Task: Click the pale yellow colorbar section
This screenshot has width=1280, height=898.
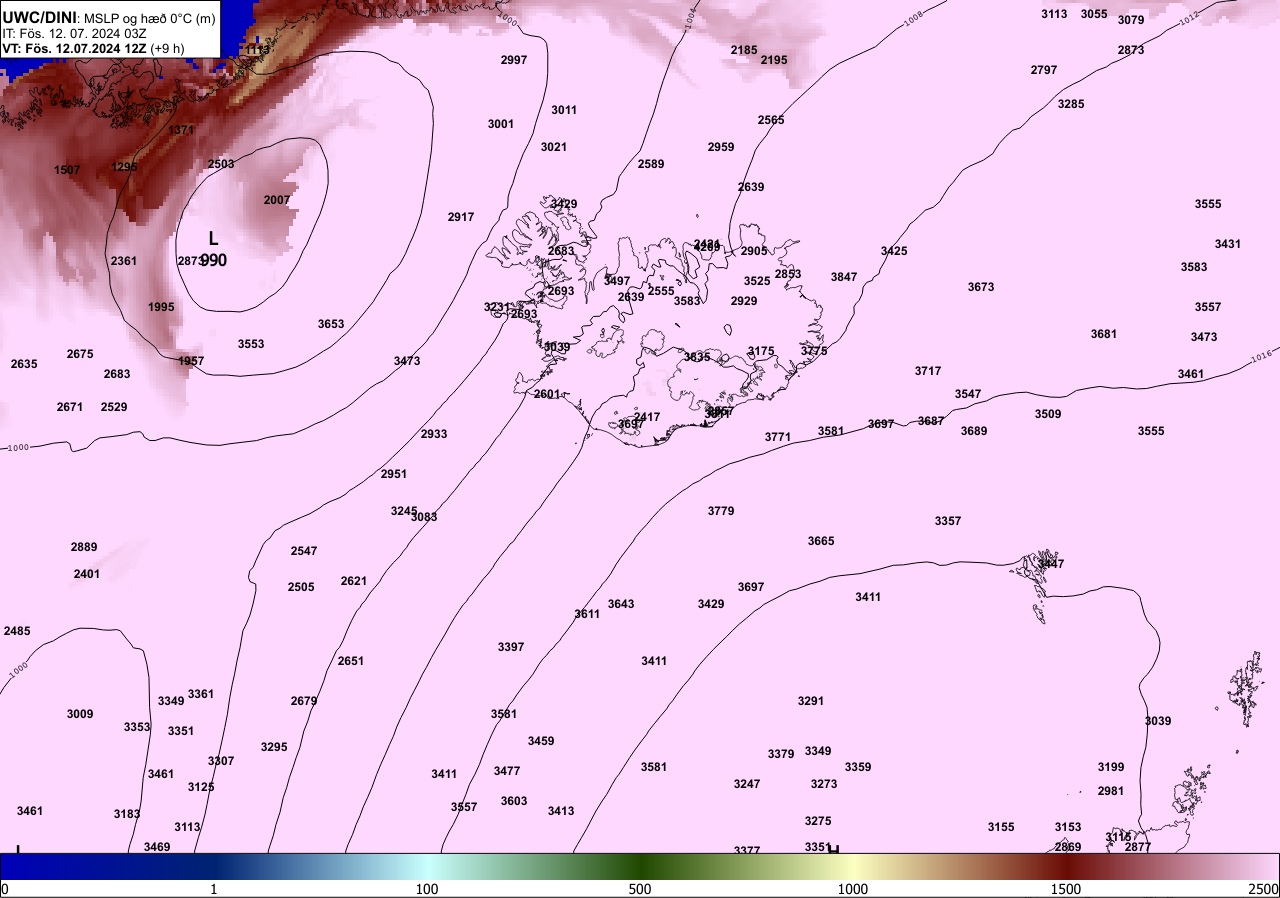Action: (x=853, y=866)
